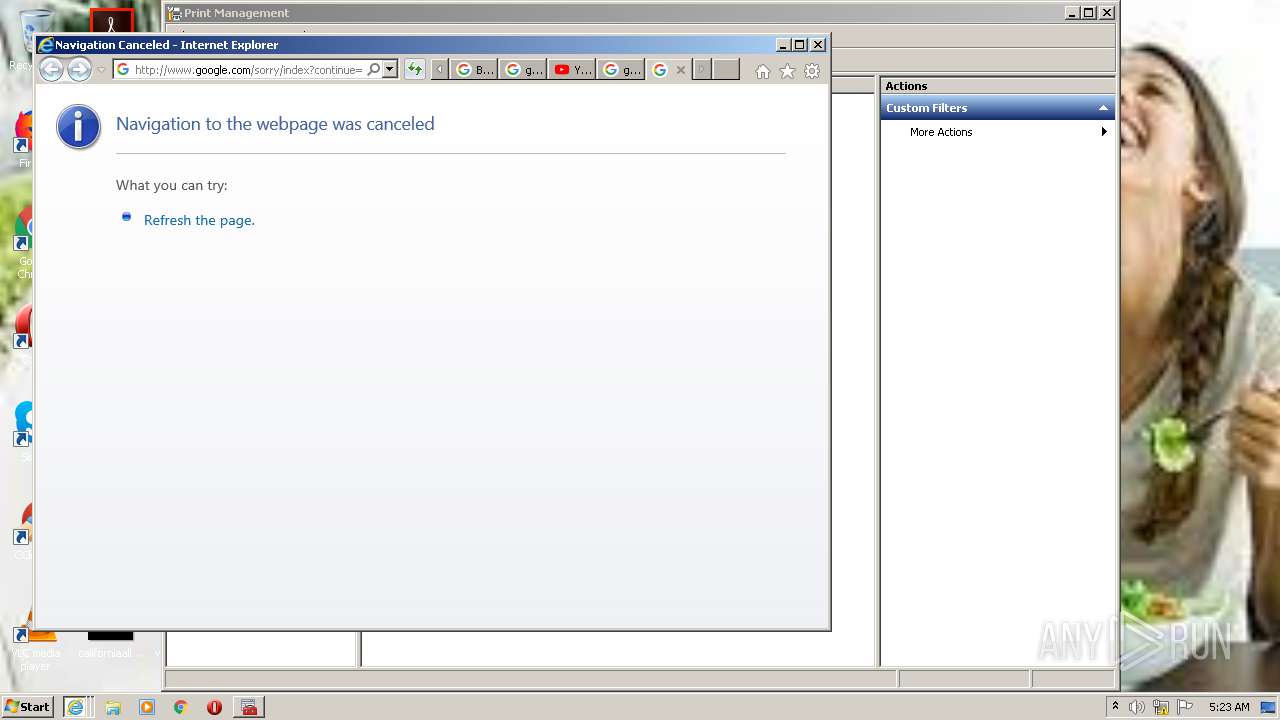Click 'Refresh the page.' link
1280x720 pixels.
[x=199, y=220]
